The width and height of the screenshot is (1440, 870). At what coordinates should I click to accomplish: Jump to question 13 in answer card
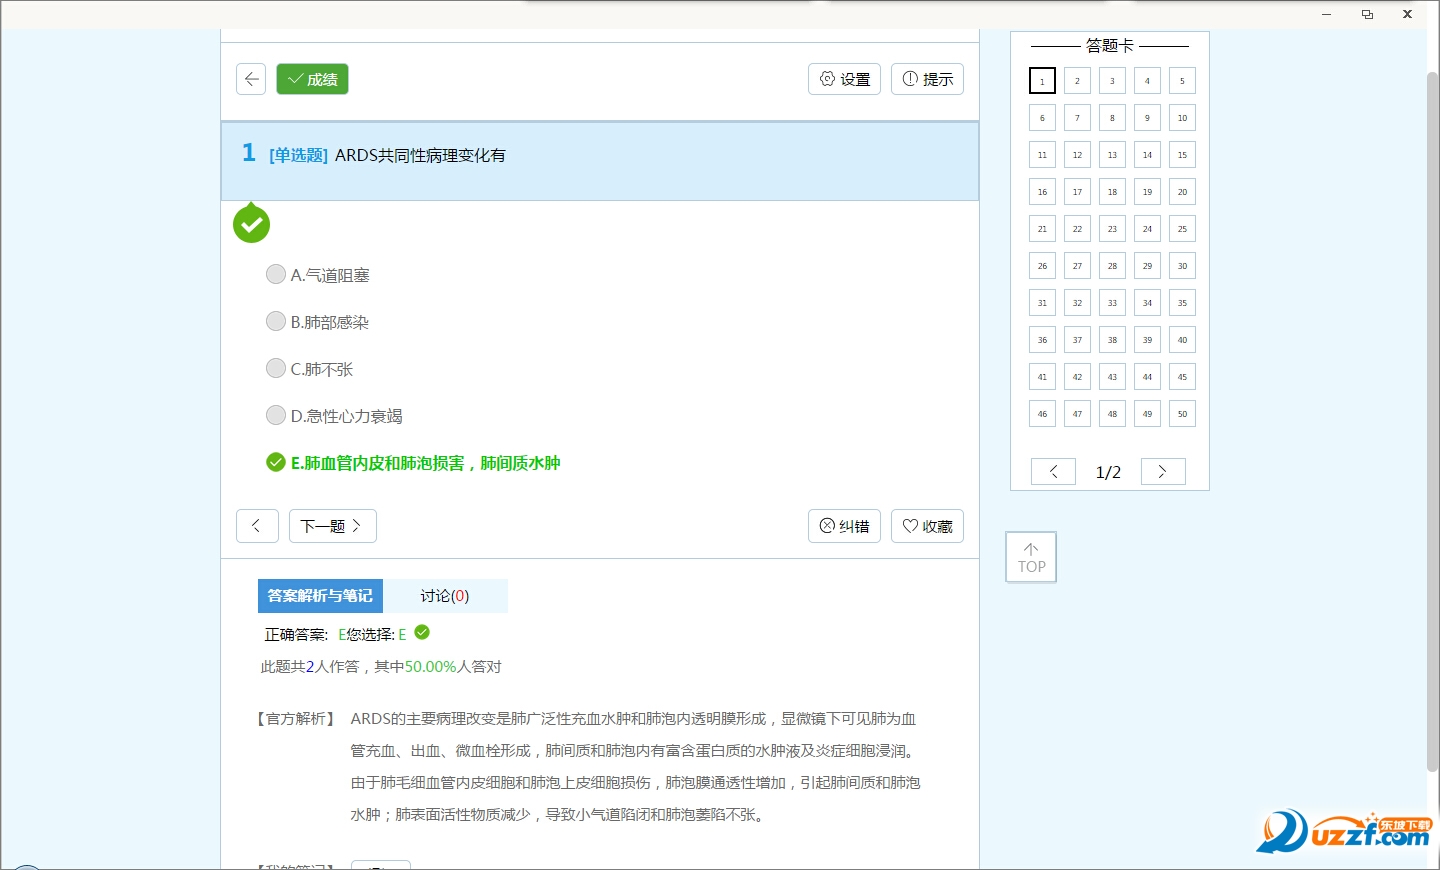point(1112,155)
